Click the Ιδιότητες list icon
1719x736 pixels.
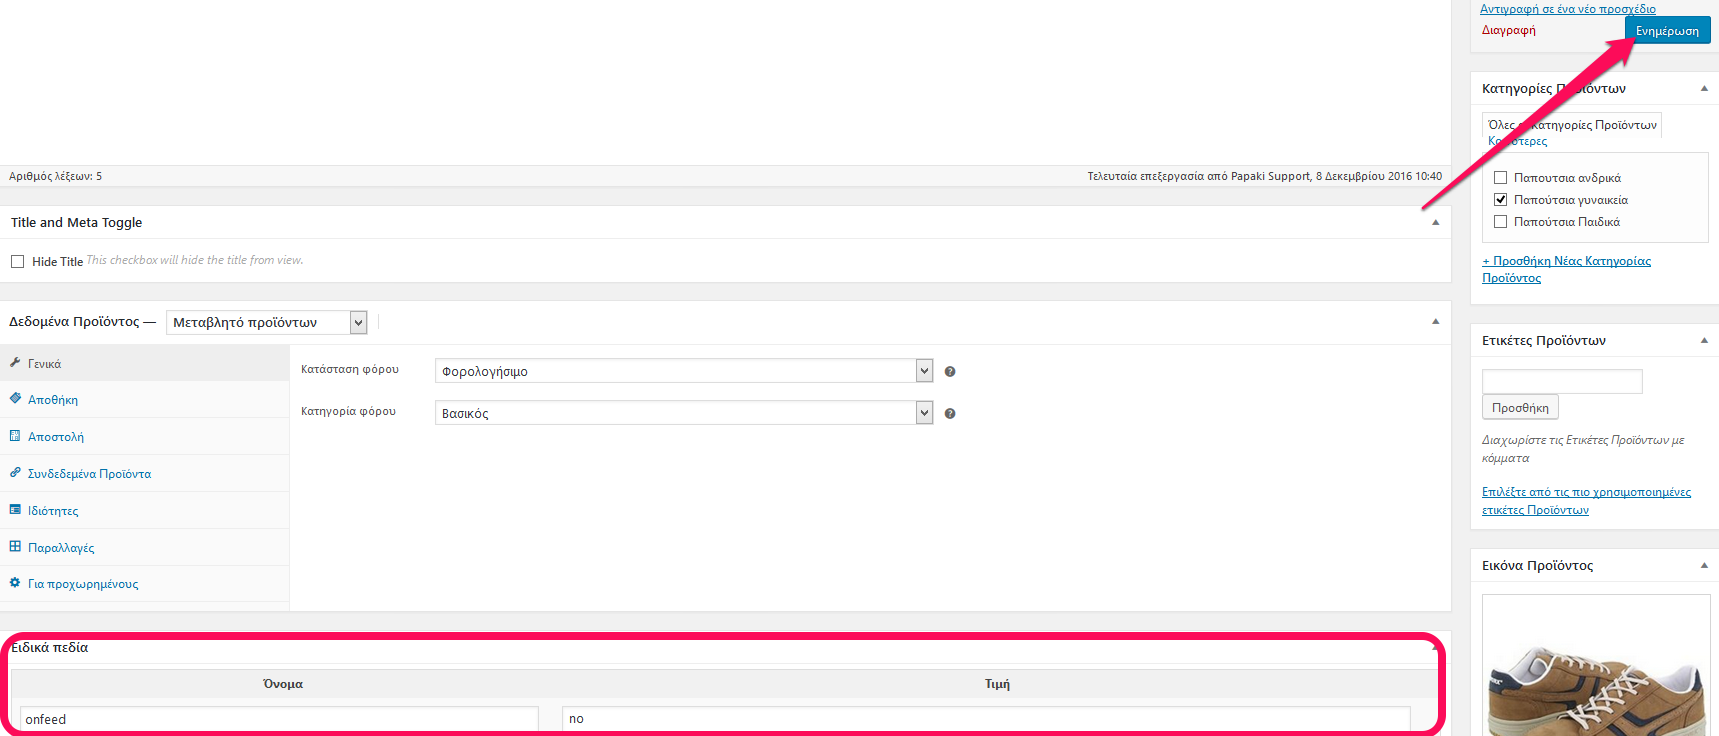pyautogui.click(x=15, y=510)
